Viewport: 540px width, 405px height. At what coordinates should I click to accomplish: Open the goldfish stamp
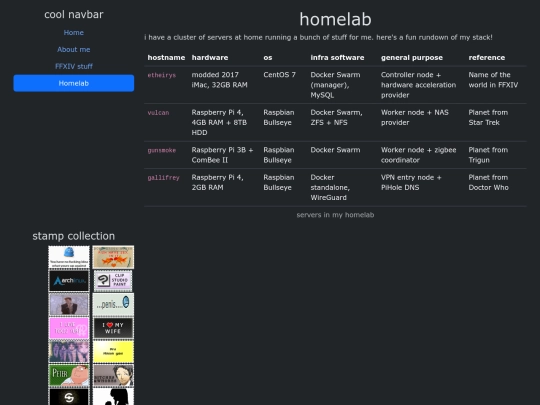click(x=113, y=257)
